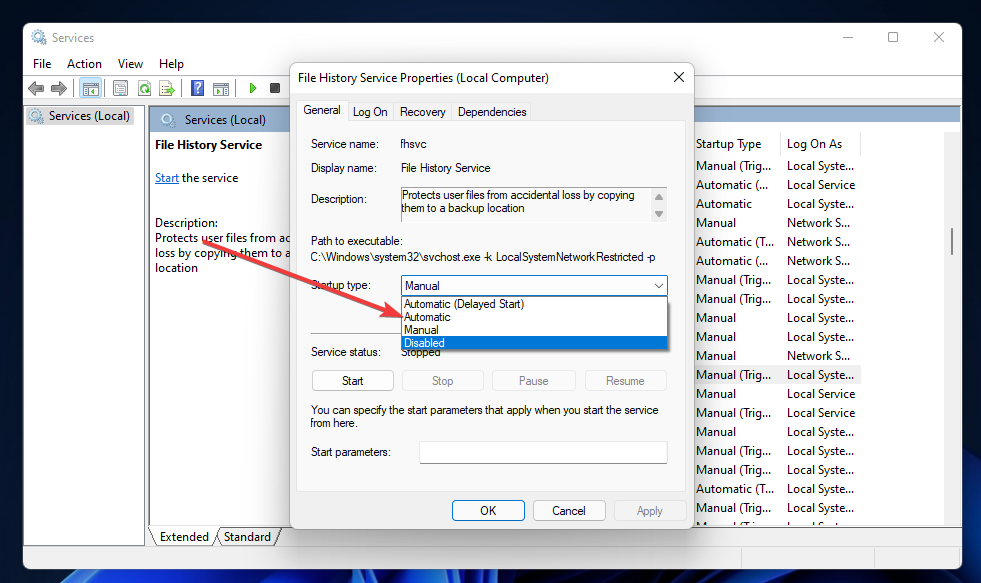Open the File menu
Image resolution: width=981 pixels, height=583 pixels.
click(x=42, y=64)
